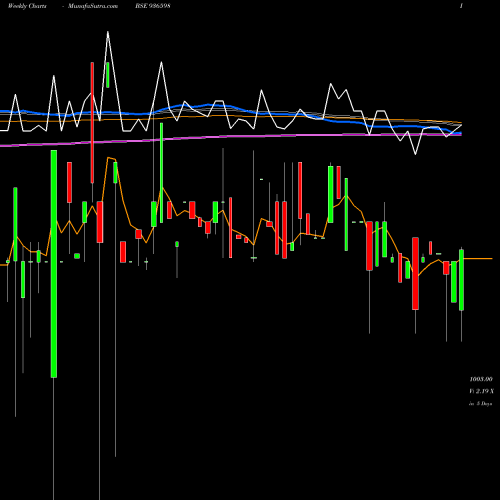The height and width of the screenshot is (500, 500).
Task: Click the "in 5 Days" label
Action: point(480,403)
